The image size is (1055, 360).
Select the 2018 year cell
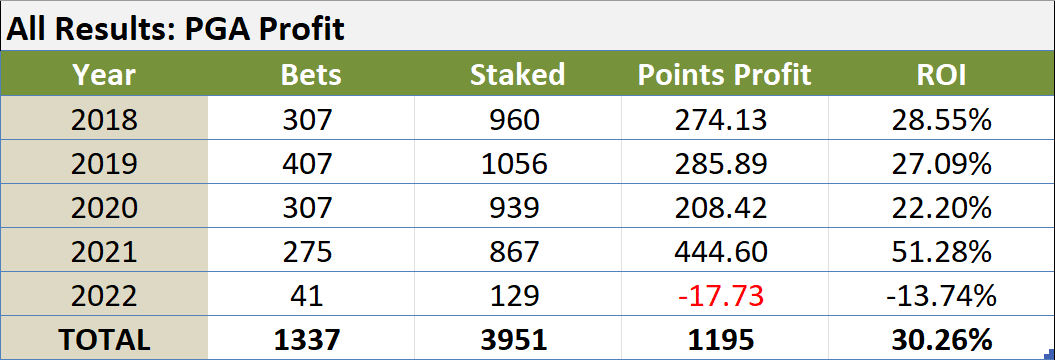(104, 120)
